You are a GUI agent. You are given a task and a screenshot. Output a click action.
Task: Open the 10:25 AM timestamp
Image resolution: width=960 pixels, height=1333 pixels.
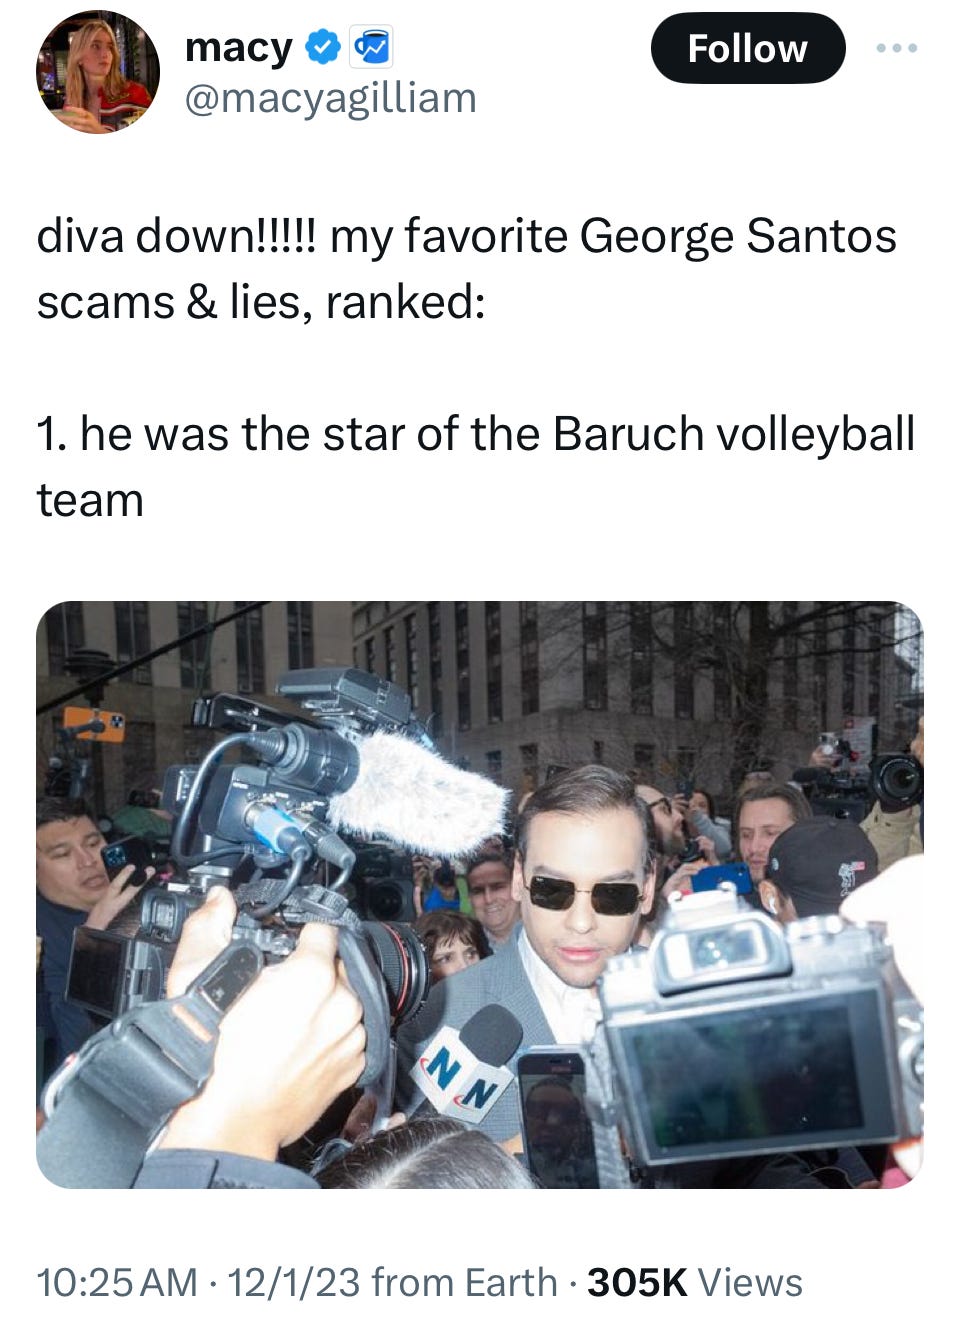[117, 1282]
